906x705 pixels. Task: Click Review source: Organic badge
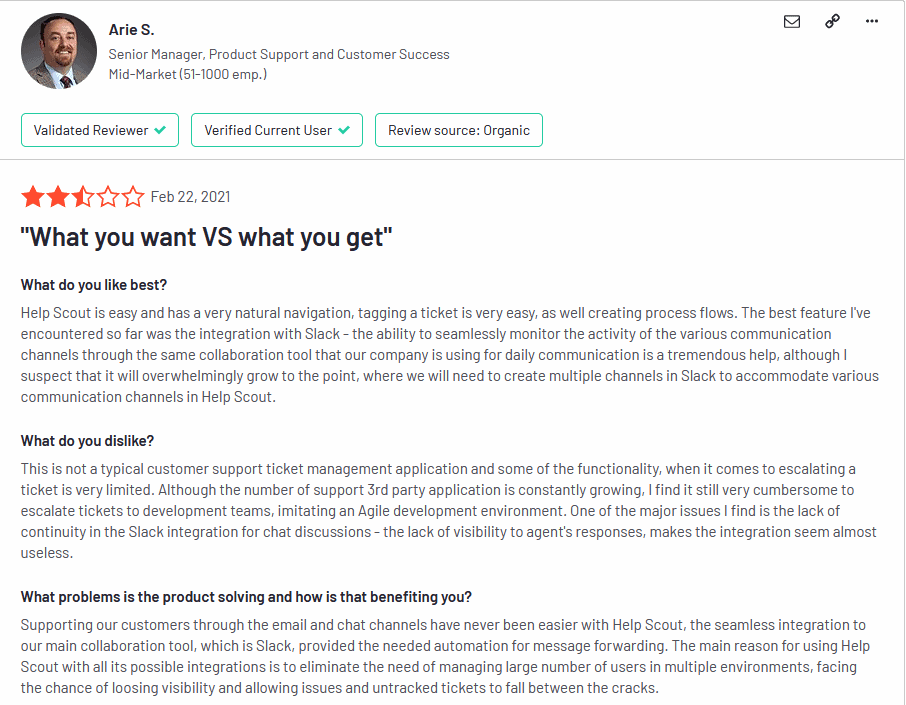pos(459,130)
